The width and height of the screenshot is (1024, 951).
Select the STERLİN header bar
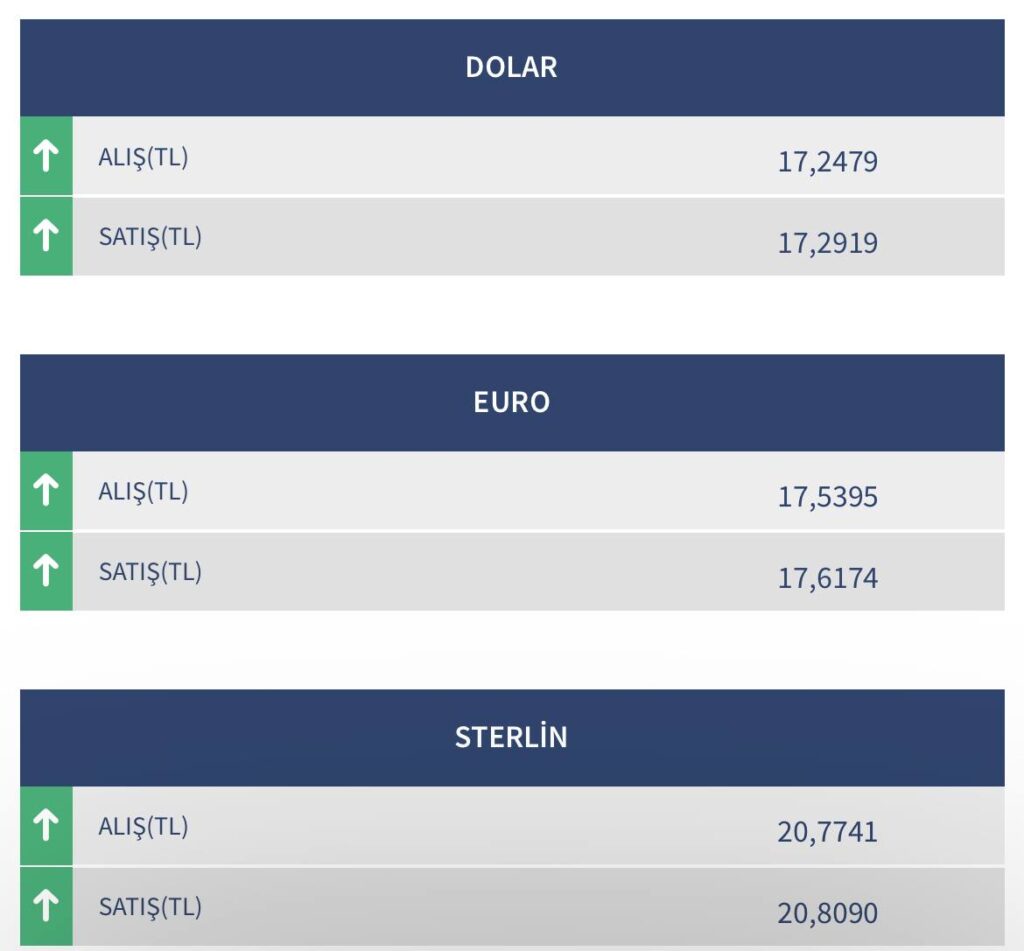[x=512, y=738]
